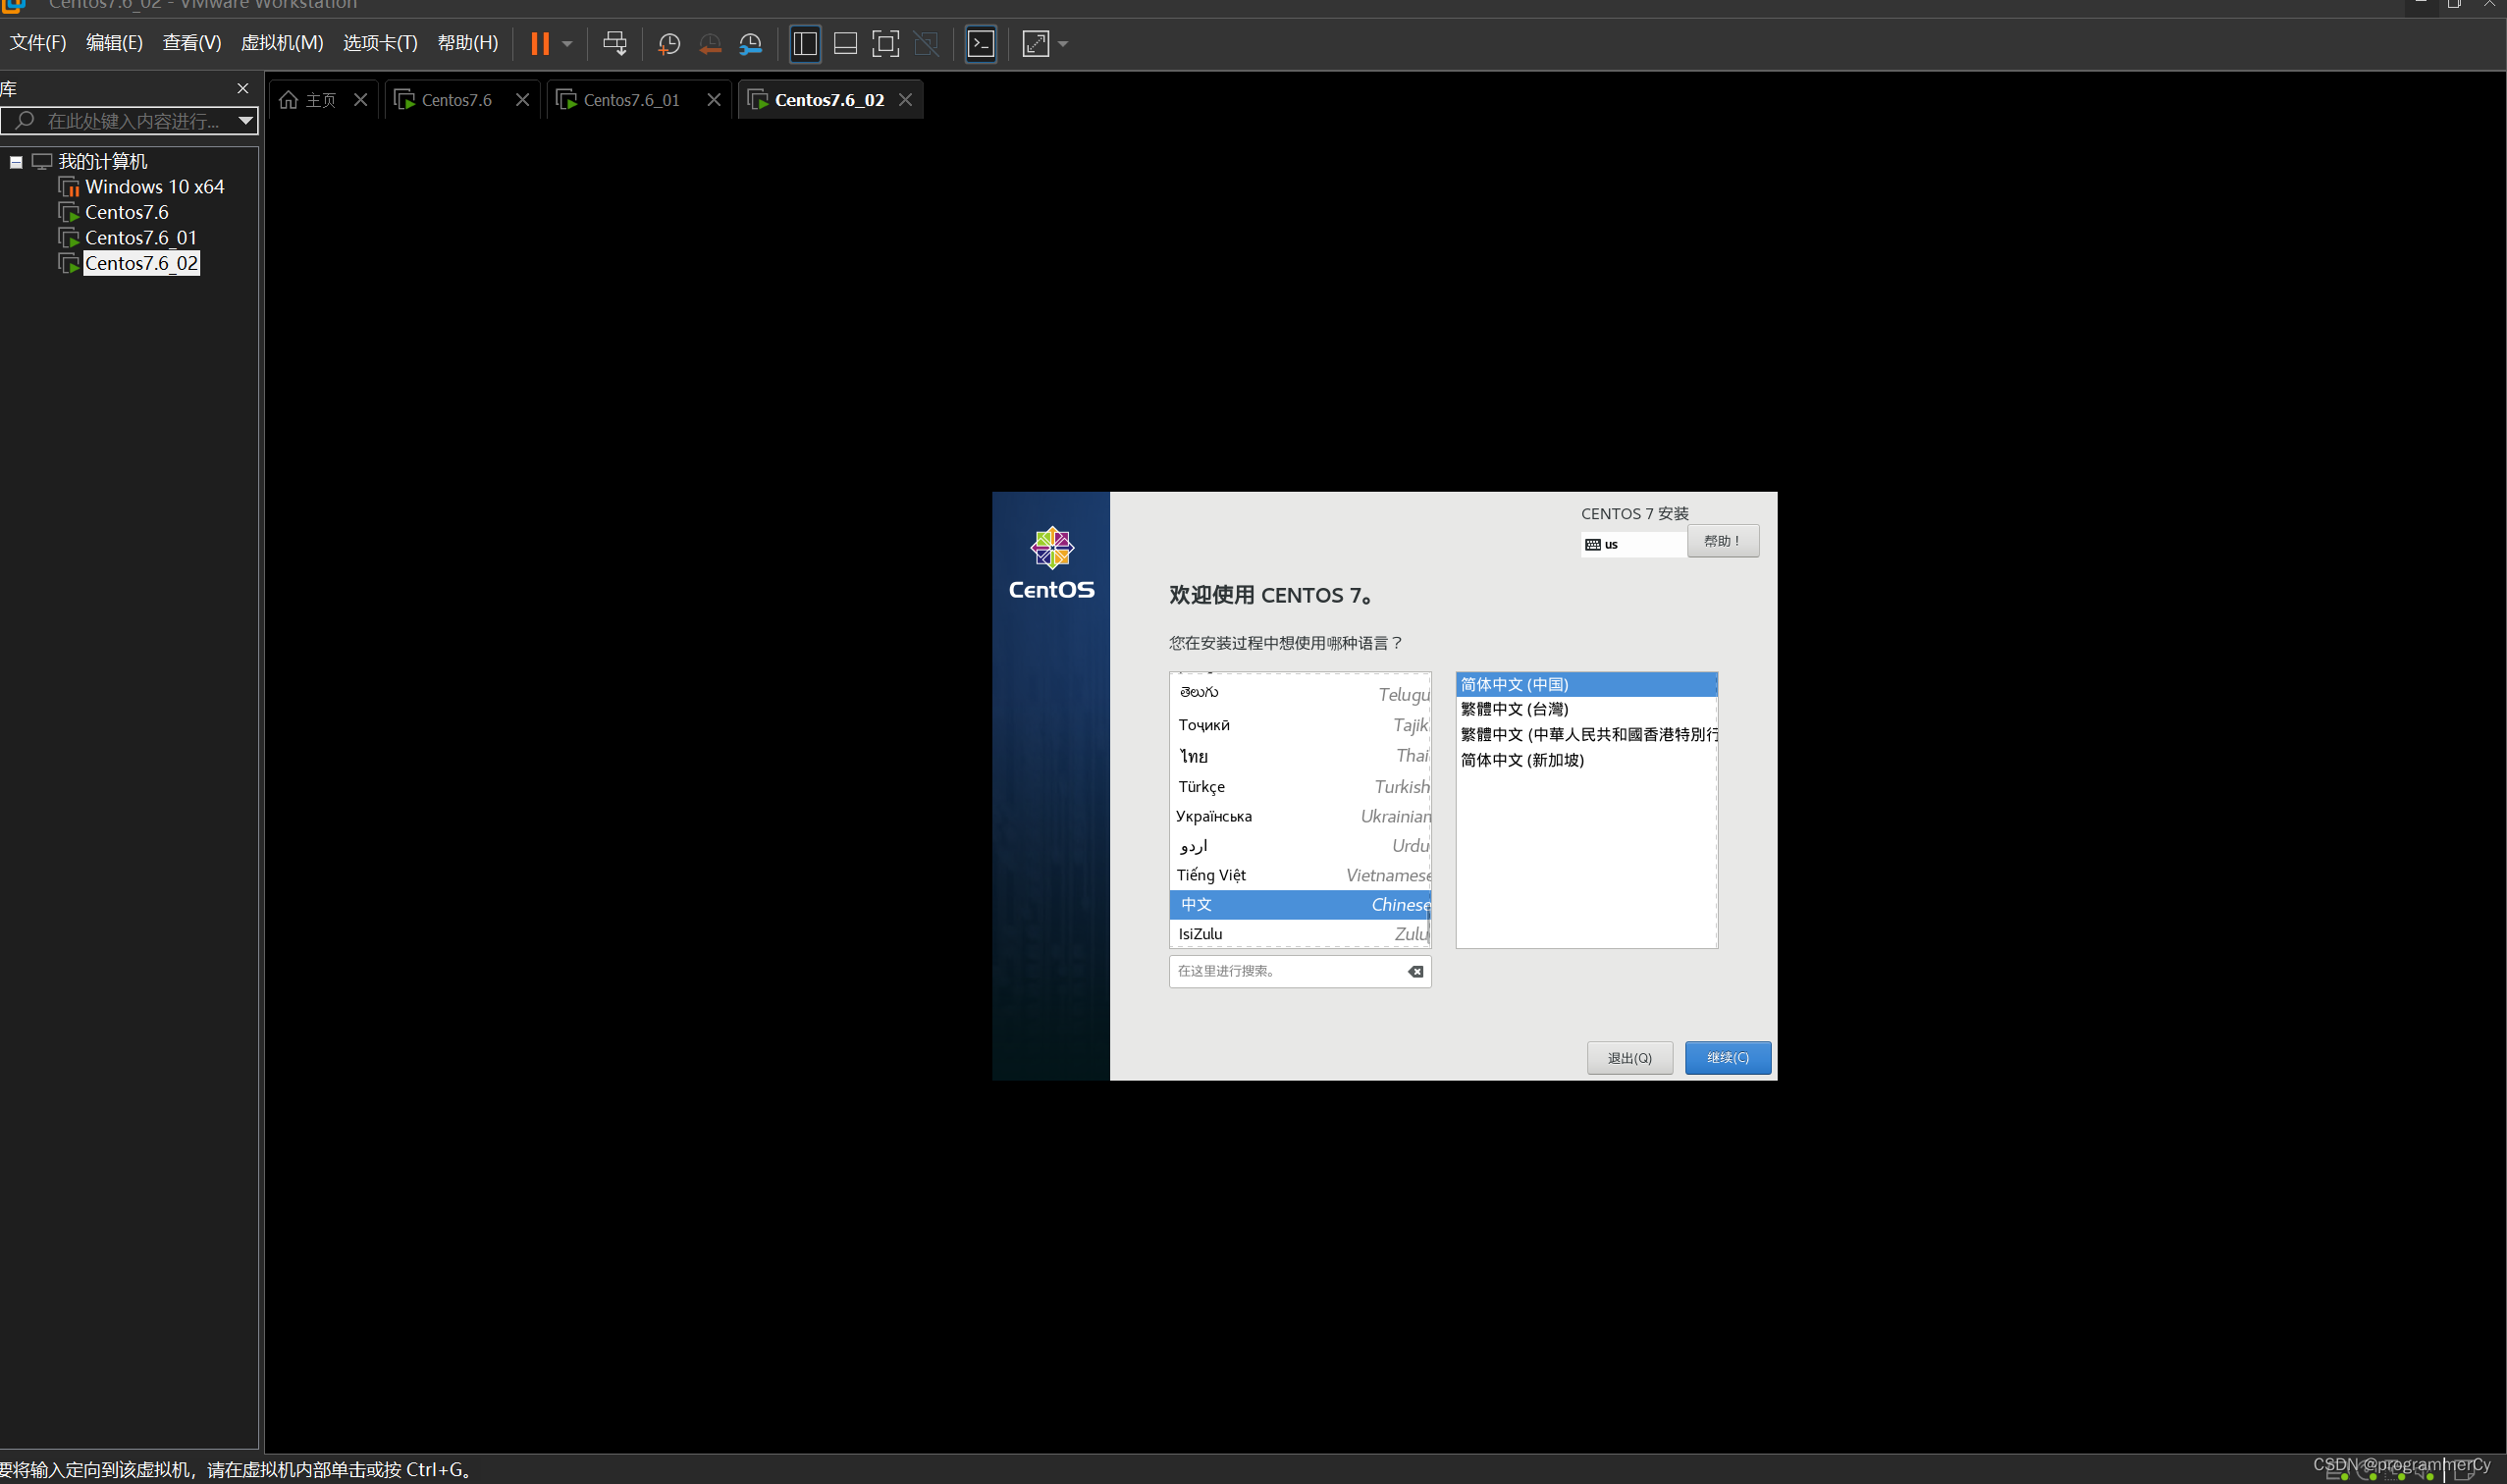Click Send Ctrl+Alt+Del toolbar icon
This screenshot has width=2507, height=1484.
(x=615, y=43)
